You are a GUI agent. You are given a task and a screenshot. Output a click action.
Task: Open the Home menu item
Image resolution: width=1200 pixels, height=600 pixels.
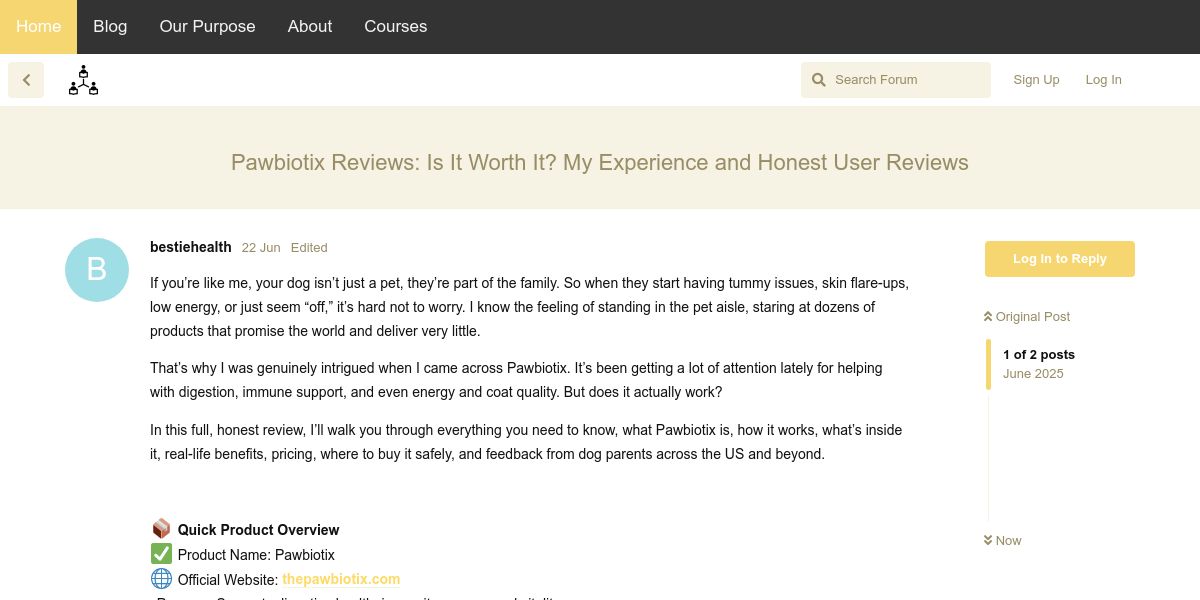[x=38, y=27]
